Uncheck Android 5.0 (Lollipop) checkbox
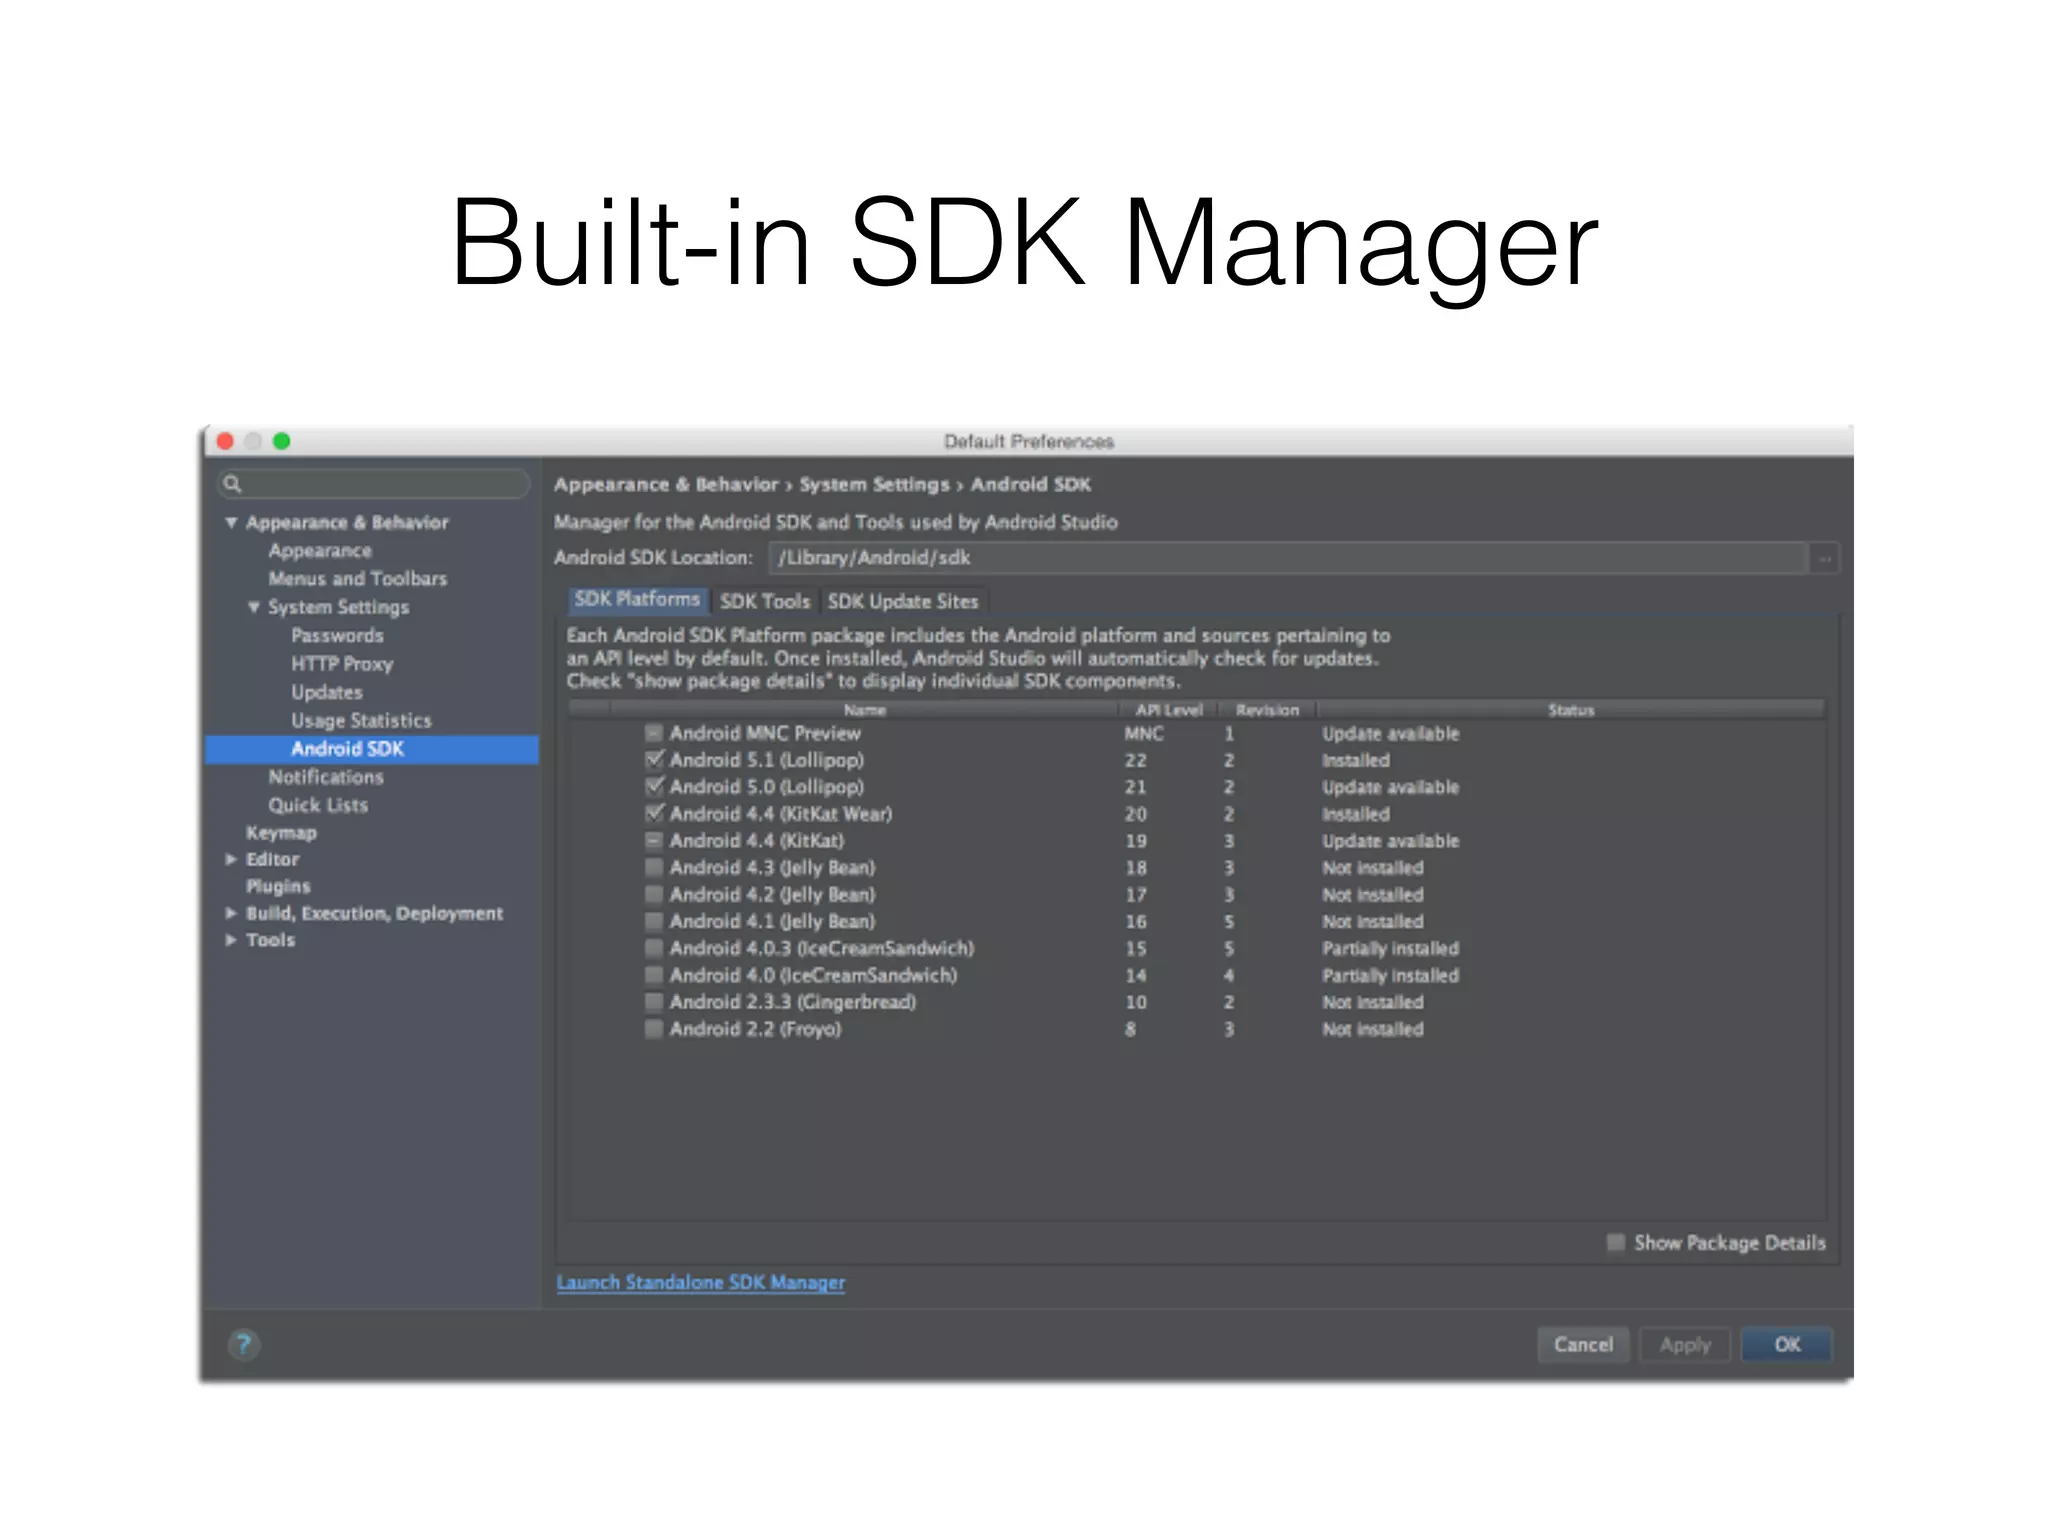The image size is (2048, 1536). point(654,787)
